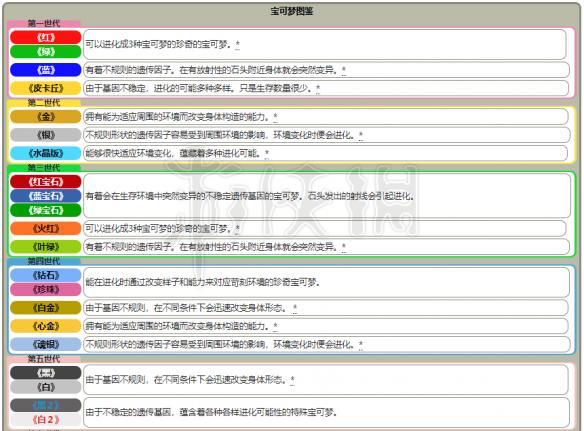Image resolution: width=584 pixels, height=431 pixels.
Task: Click the asterisk note after the 白金 entry
Action: coord(295,308)
